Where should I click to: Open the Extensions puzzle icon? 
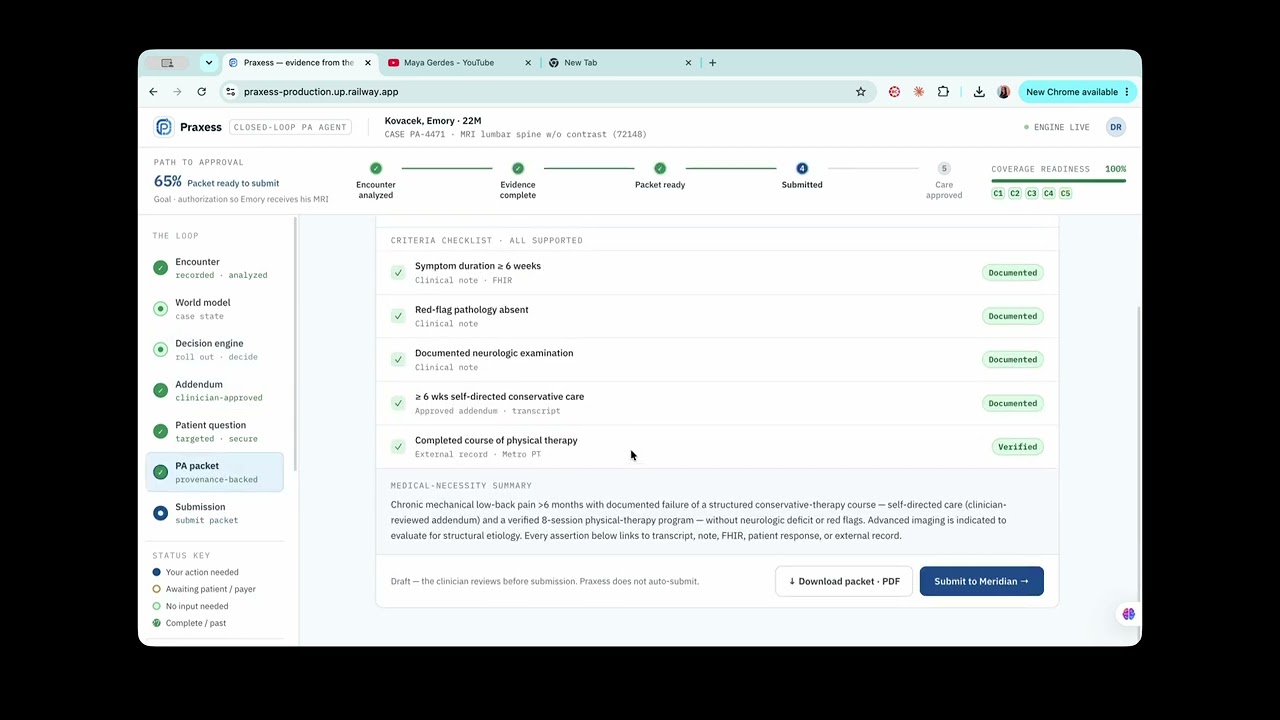tap(943, 92)
